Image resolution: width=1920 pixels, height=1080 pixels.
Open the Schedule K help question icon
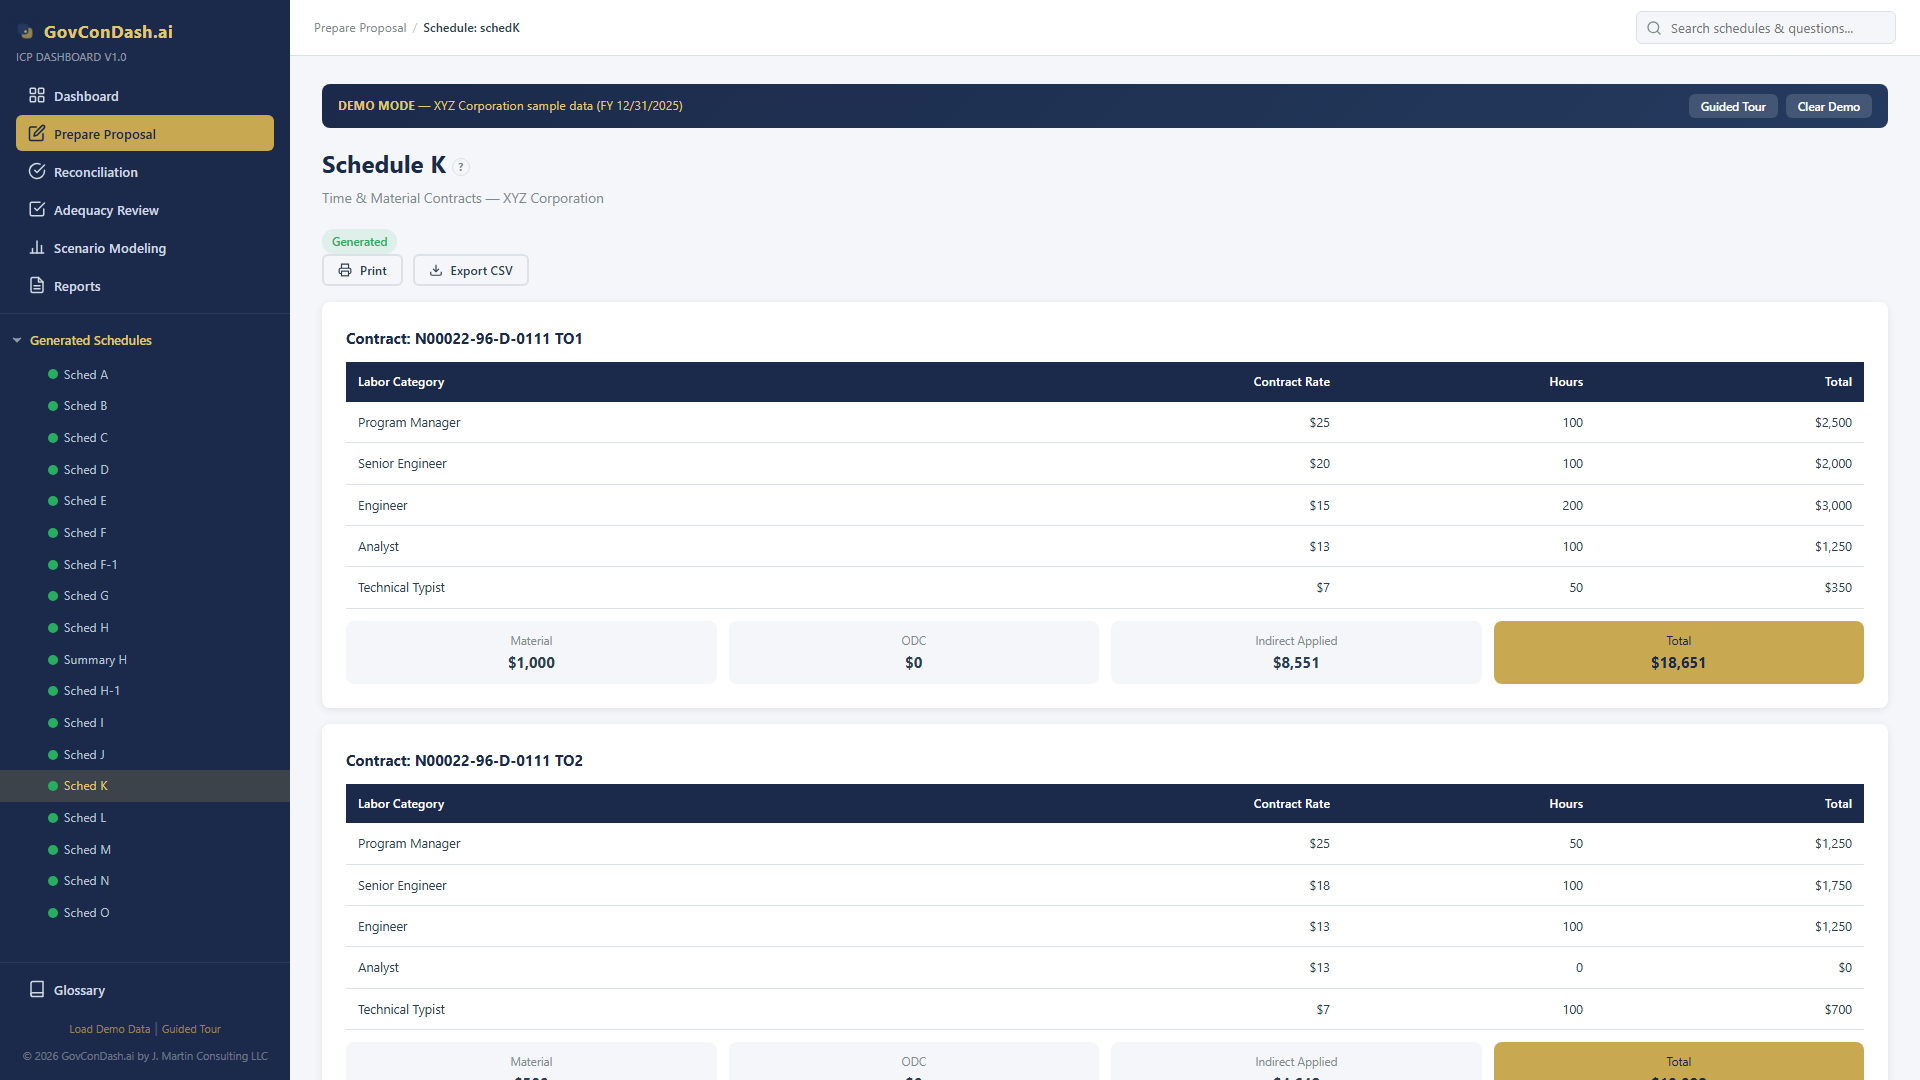(461, 167)
